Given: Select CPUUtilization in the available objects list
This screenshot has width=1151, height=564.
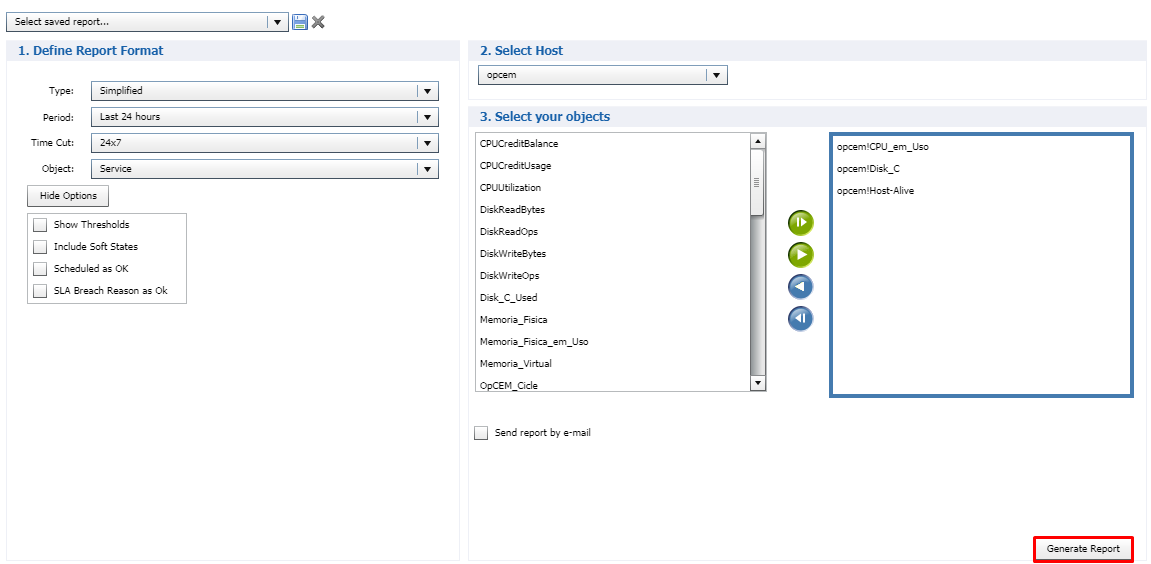Looking at the screenshot, I should pyautogui.click(x=510, y=188).
